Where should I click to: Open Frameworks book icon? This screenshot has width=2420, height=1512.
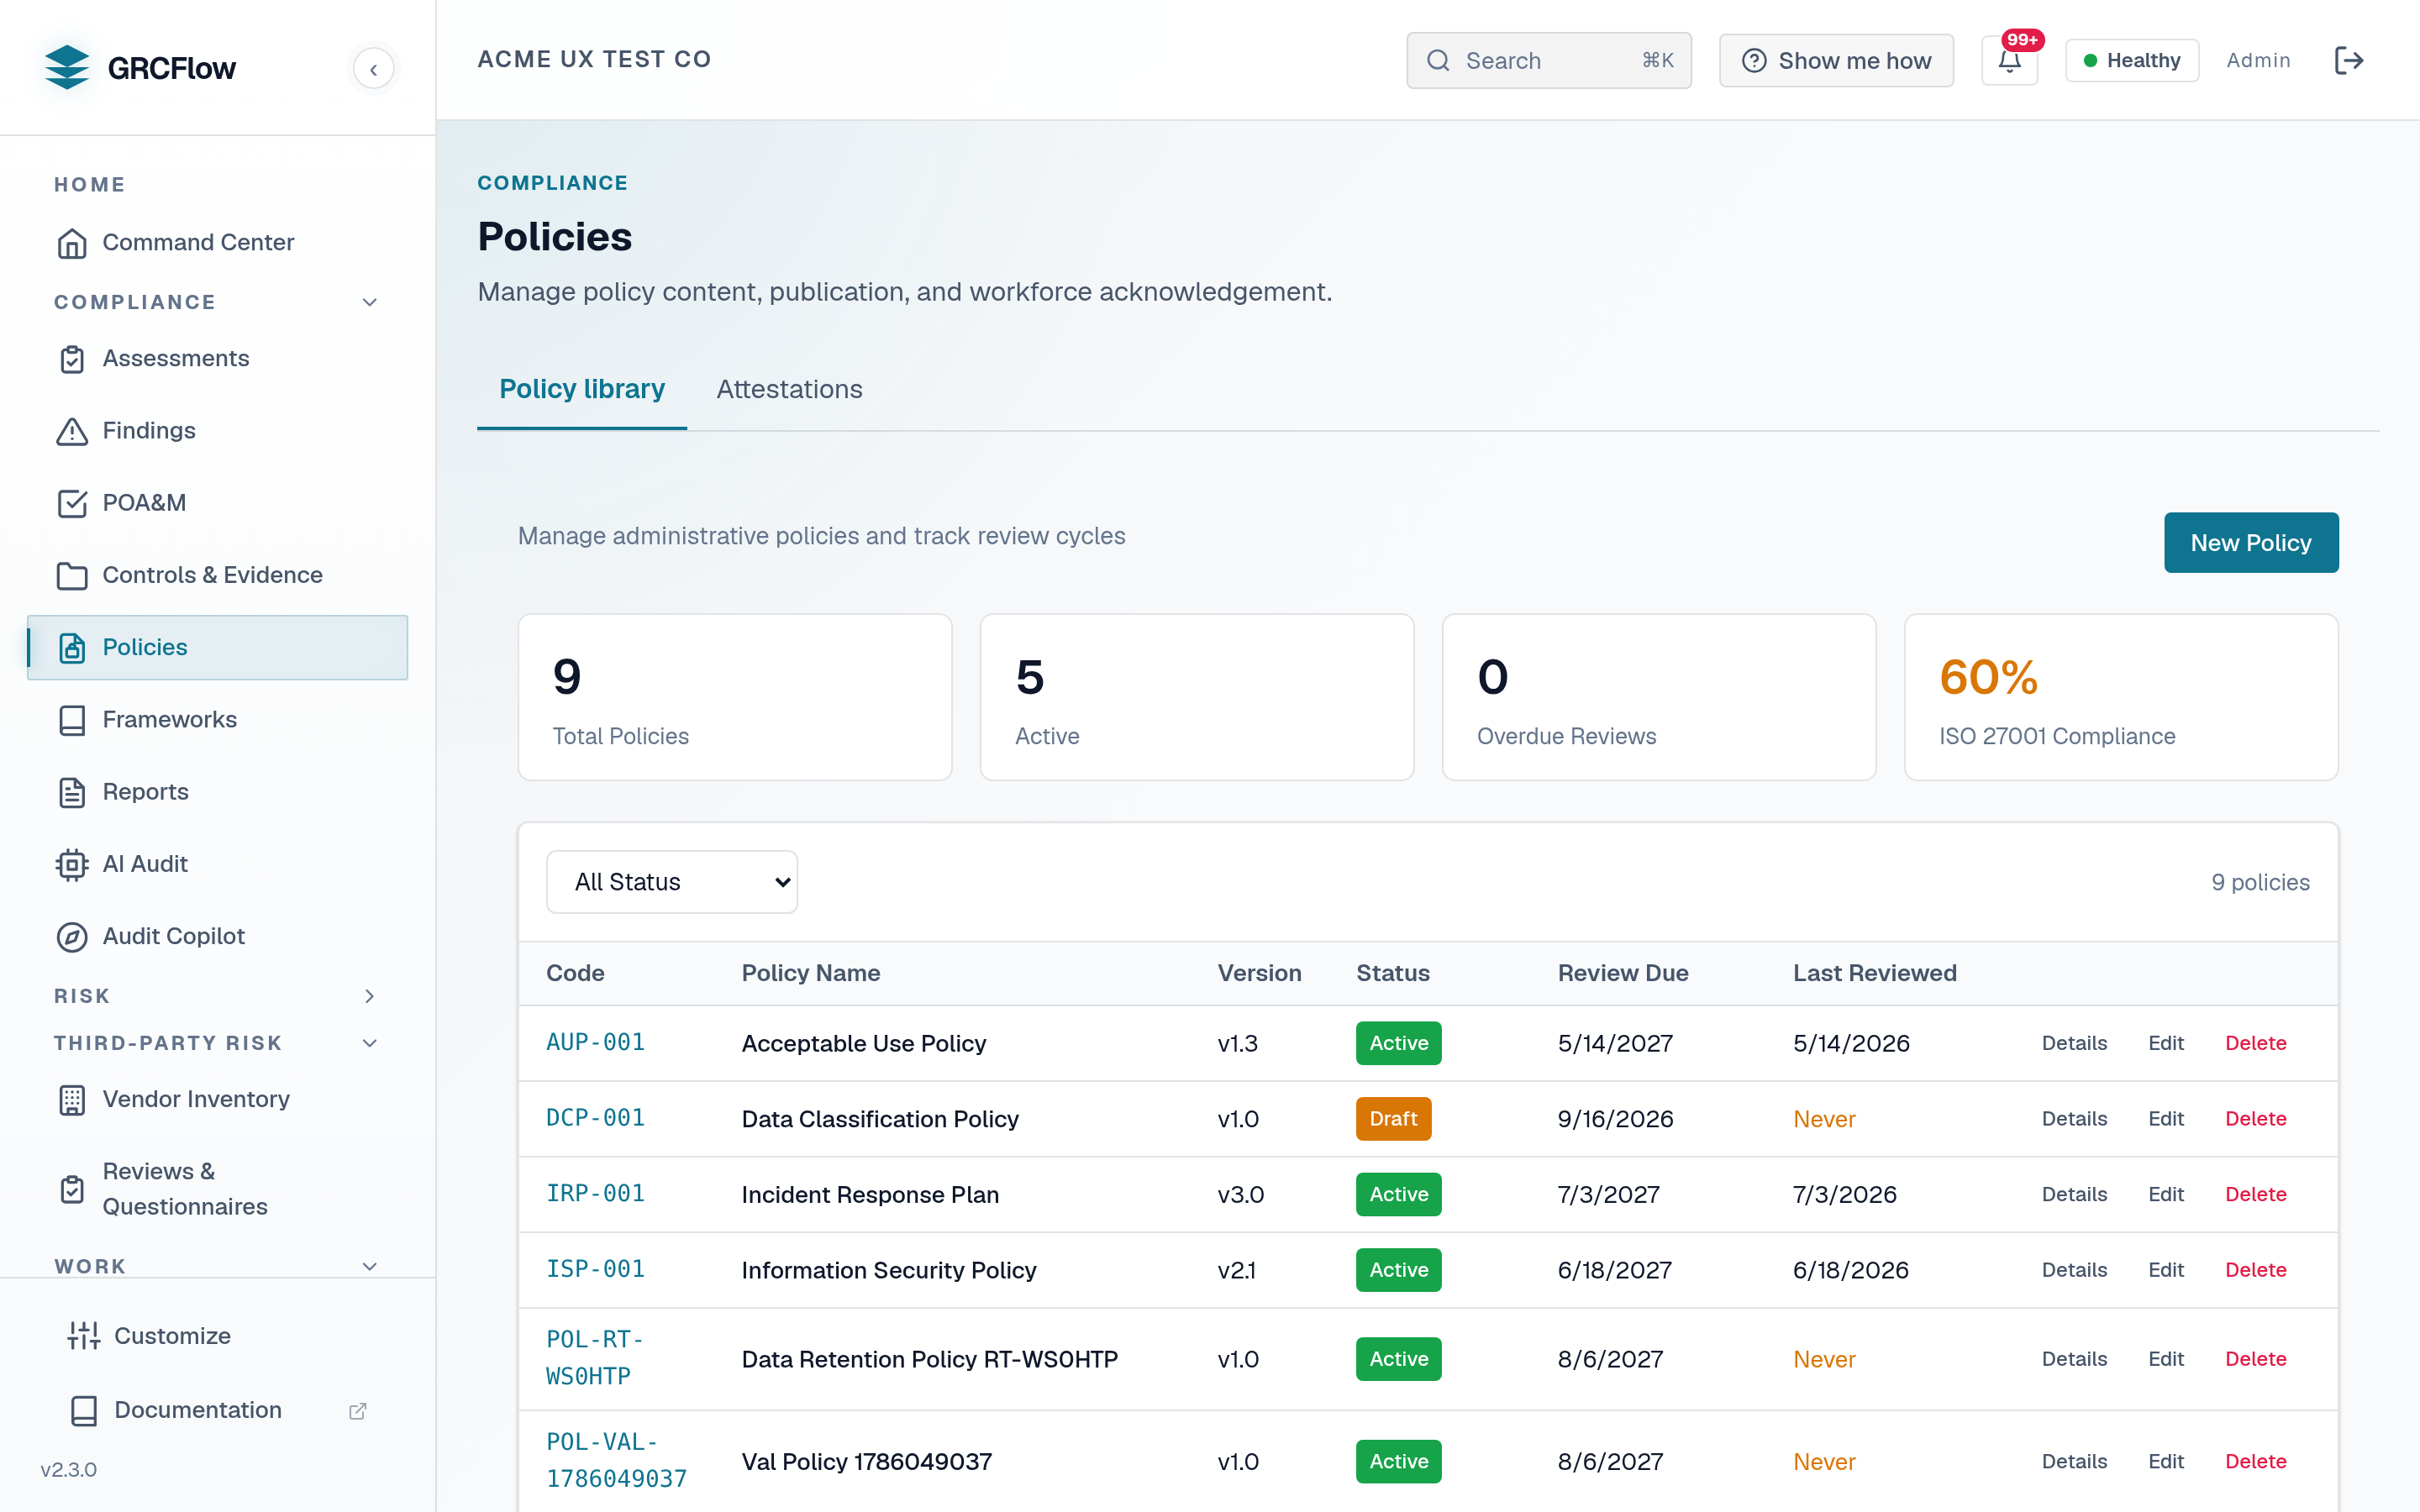click(72, 720)
